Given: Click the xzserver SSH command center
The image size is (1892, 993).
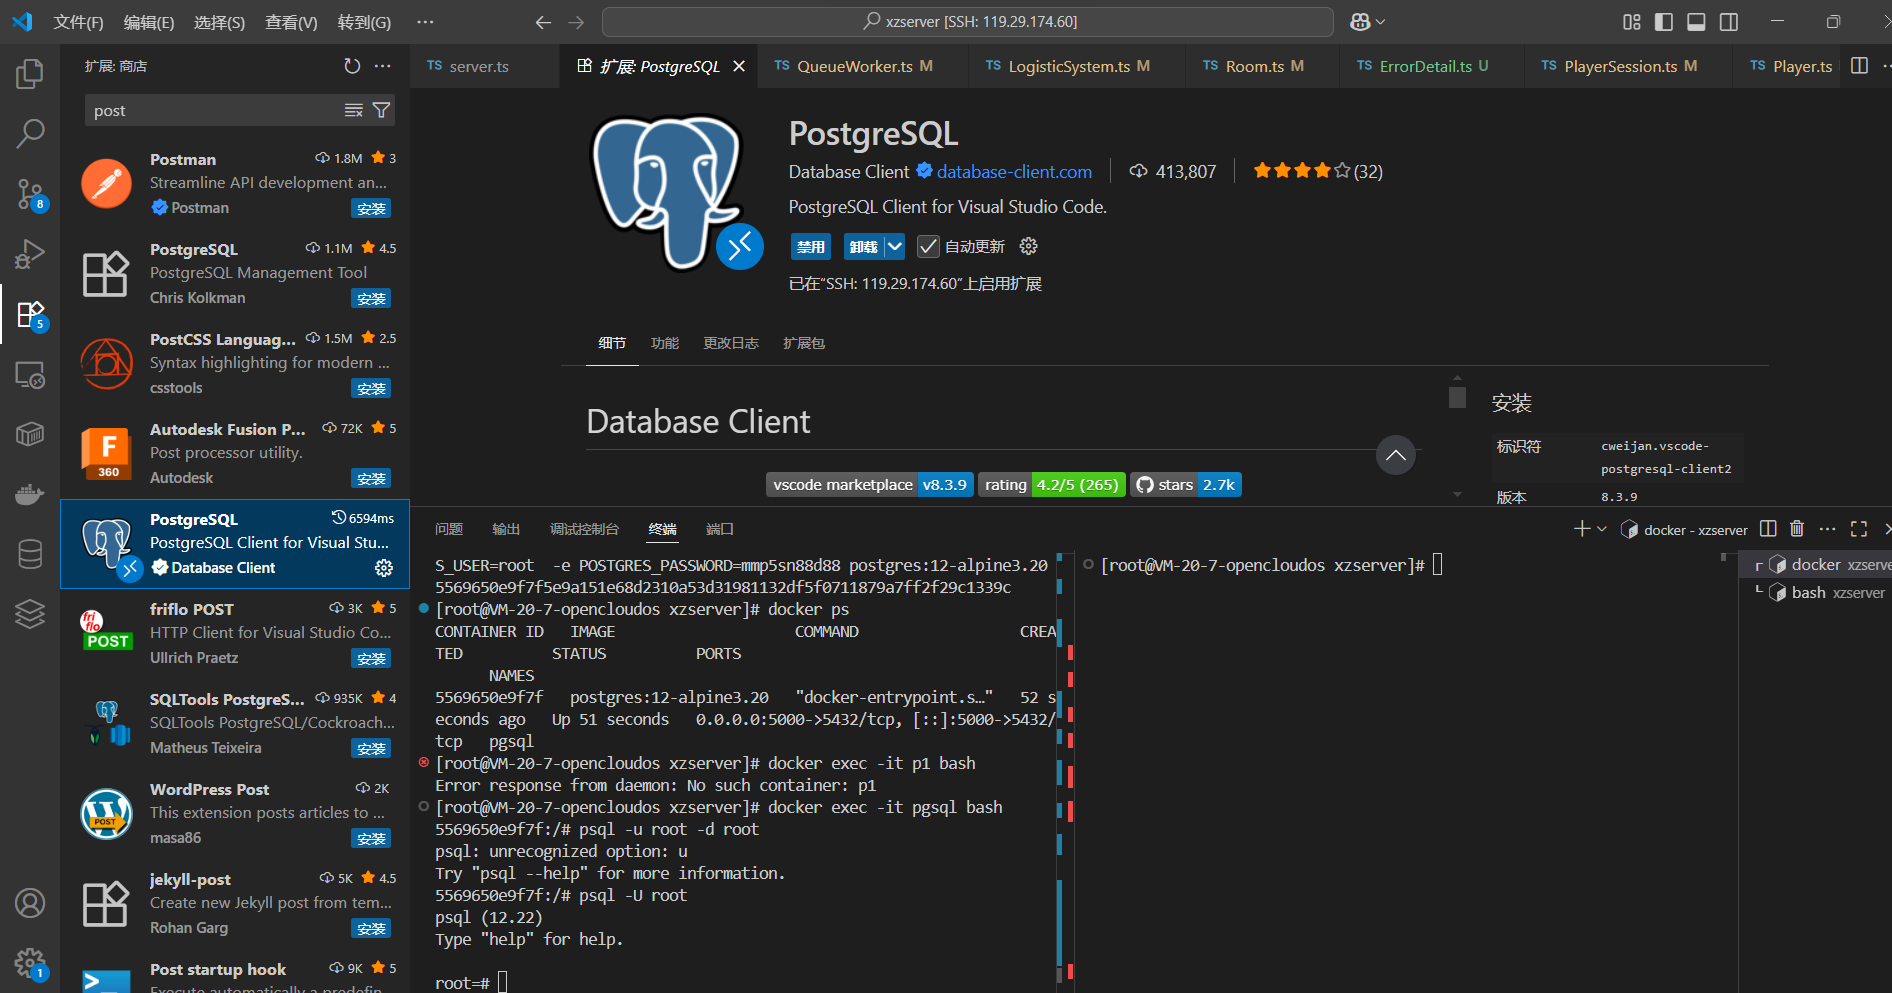Looking at the screenshot, I should [x=968, y=22].
